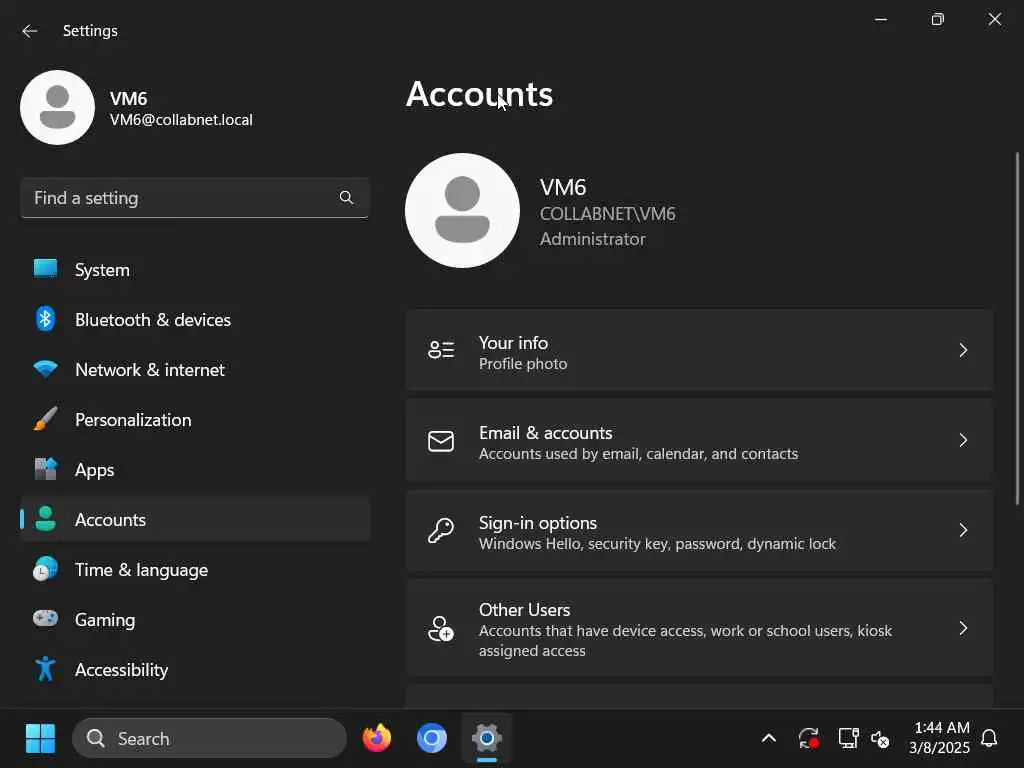Screen dimensions: 1024x768
Task: Click the Gaming controller icon
Action: 45,618
